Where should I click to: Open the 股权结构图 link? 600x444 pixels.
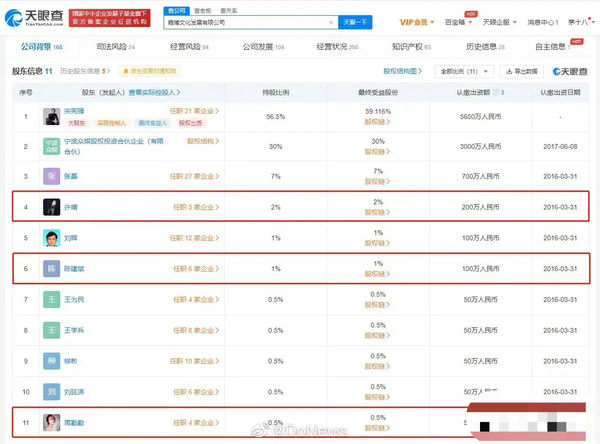click(403, 71)
